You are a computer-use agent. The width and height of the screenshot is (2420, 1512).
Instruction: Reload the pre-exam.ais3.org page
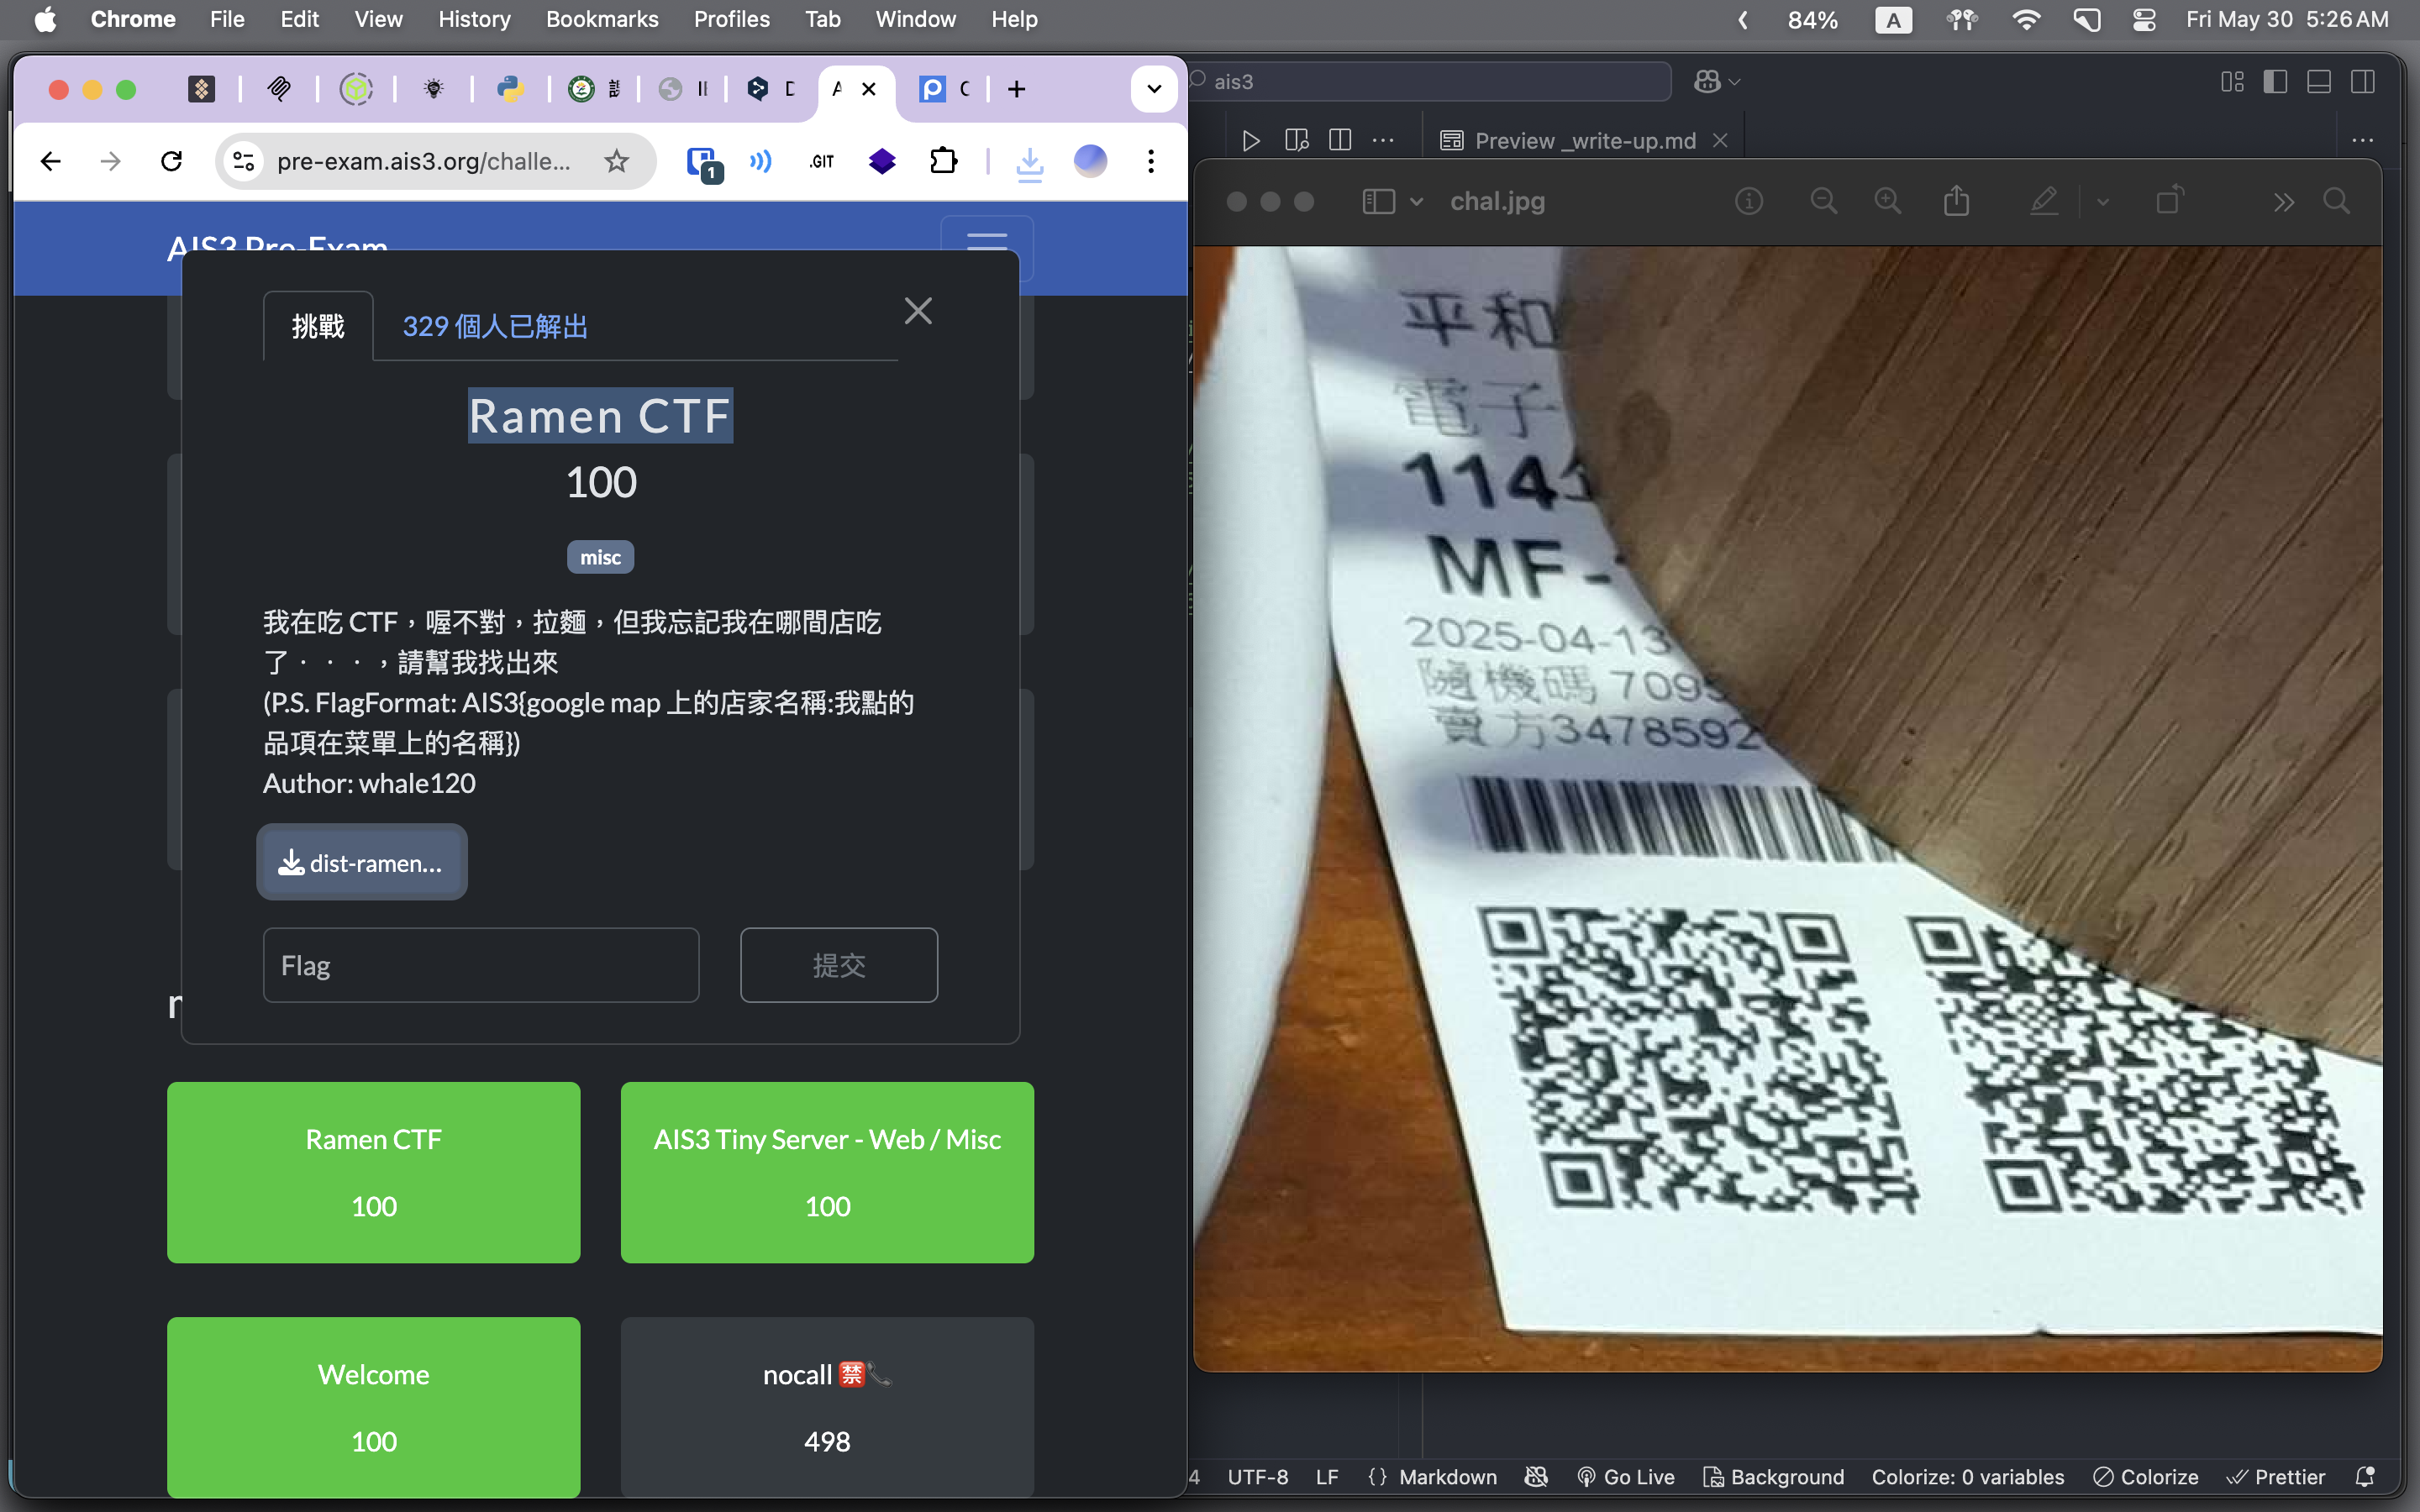point(171,161)
